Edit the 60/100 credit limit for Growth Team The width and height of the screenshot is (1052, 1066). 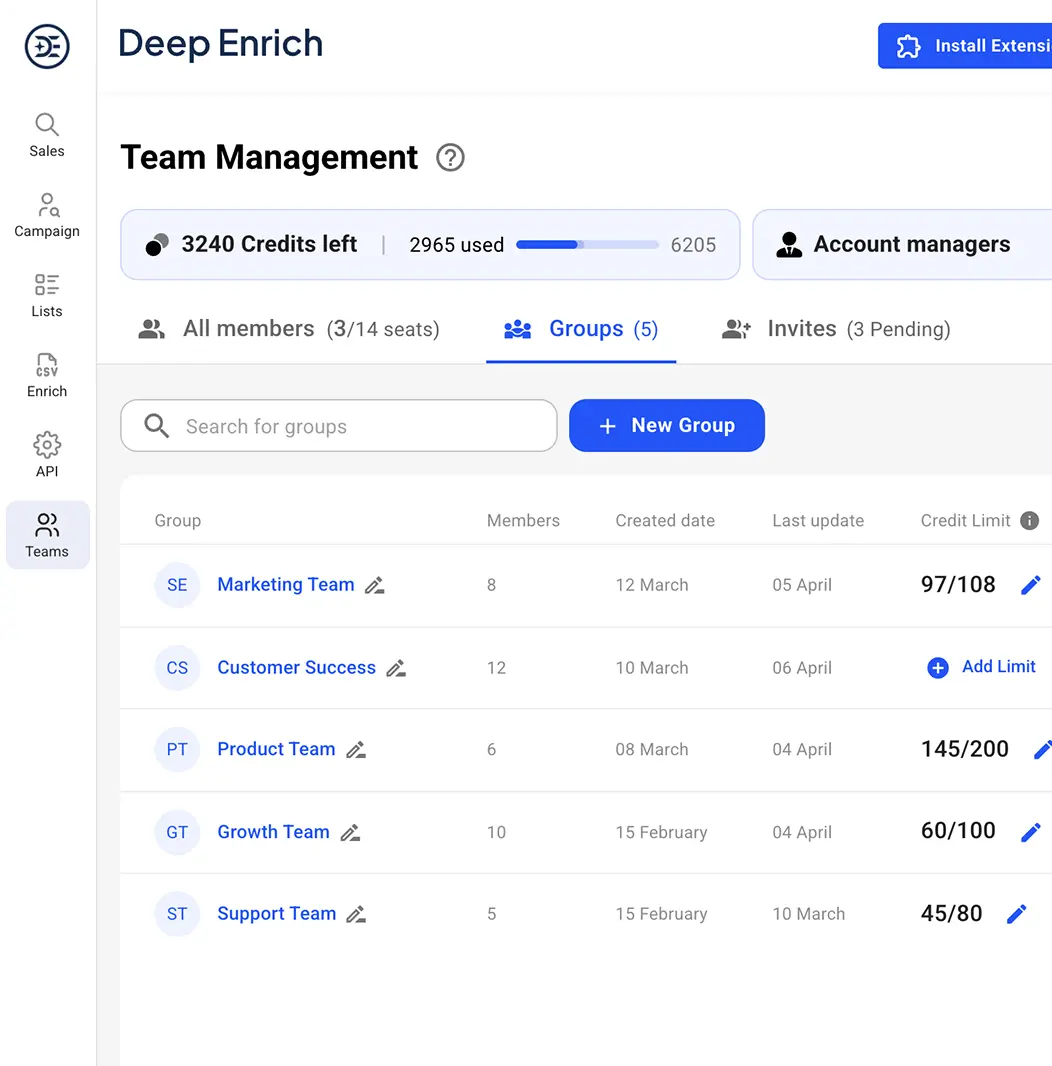[x=1031, y=832]
